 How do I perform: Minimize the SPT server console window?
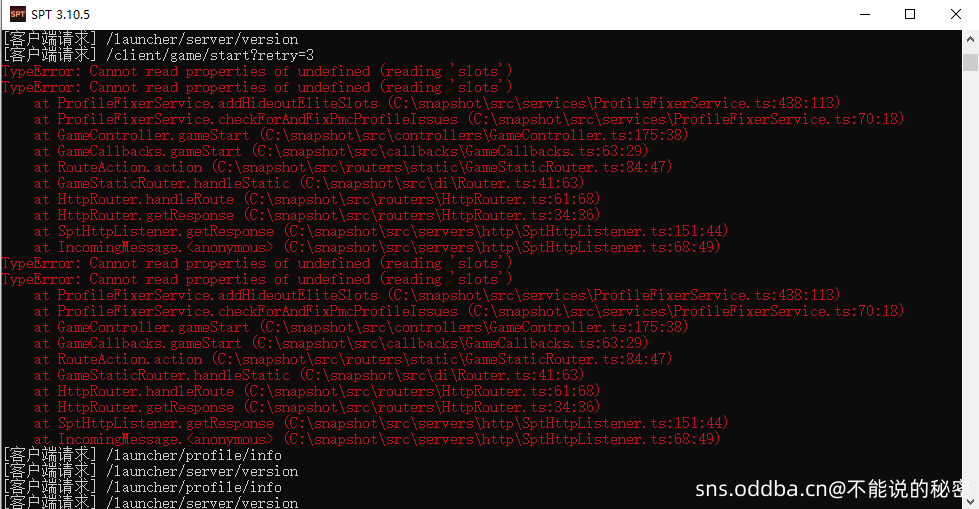click(x=865, y=14)
